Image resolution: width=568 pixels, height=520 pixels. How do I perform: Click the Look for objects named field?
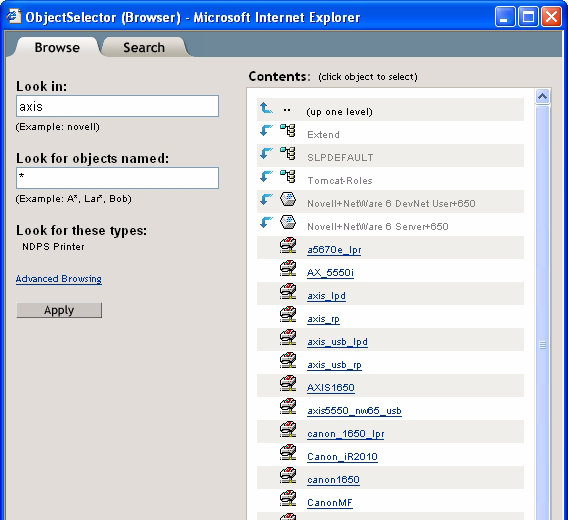pos(117,178)
